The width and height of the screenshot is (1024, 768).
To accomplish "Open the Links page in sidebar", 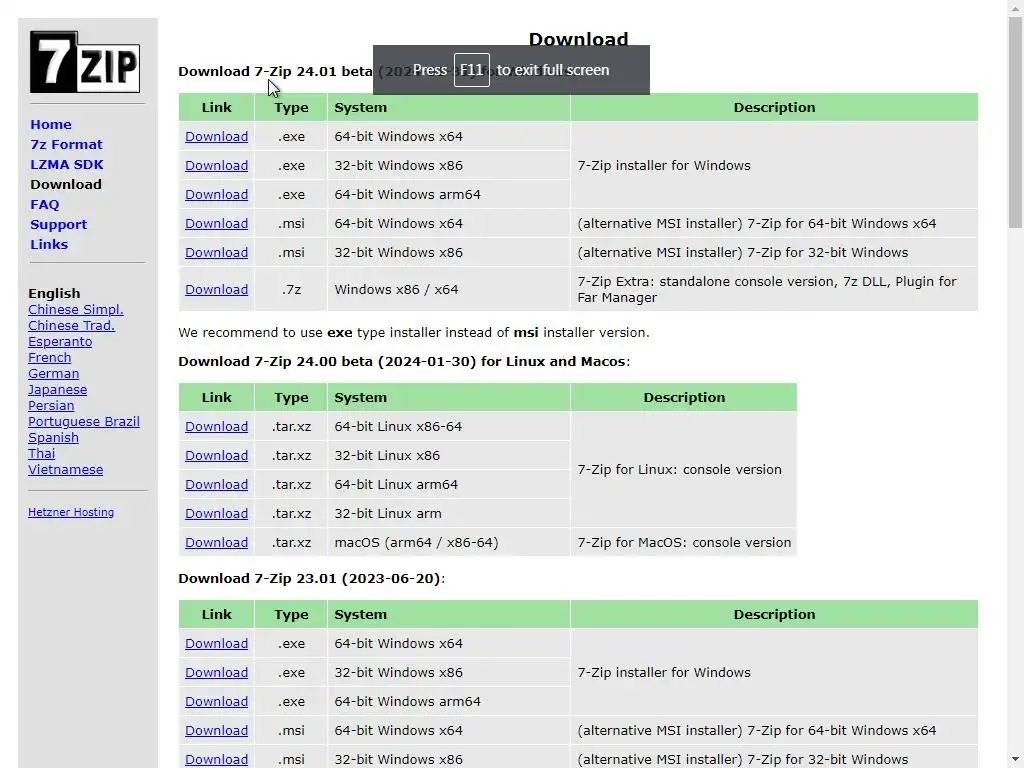I will (49, 244).
